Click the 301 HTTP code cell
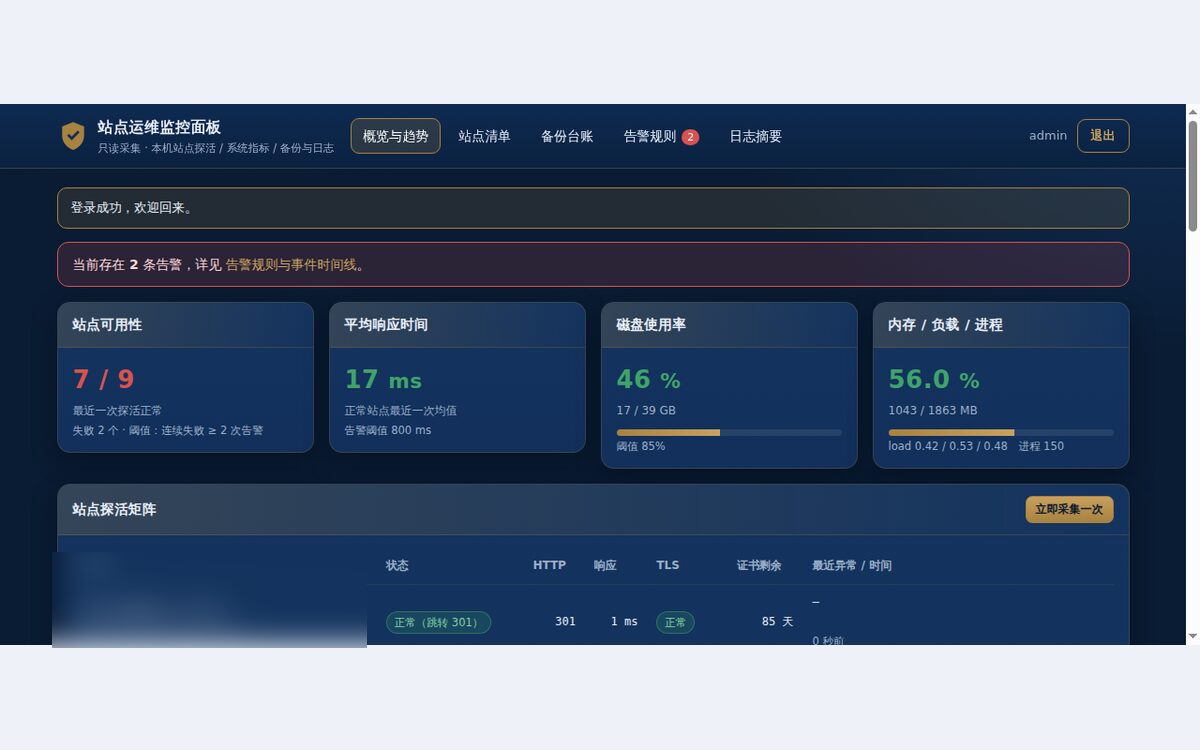Screen dimensions: 1200x750 pyautogui.click(x=565, y=622)
